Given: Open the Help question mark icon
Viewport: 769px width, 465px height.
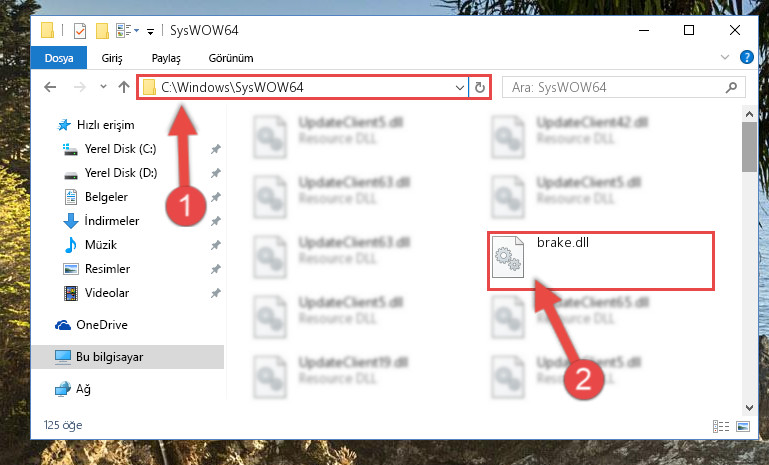Looking at the screenshot, I should click(x=746, y=57).
